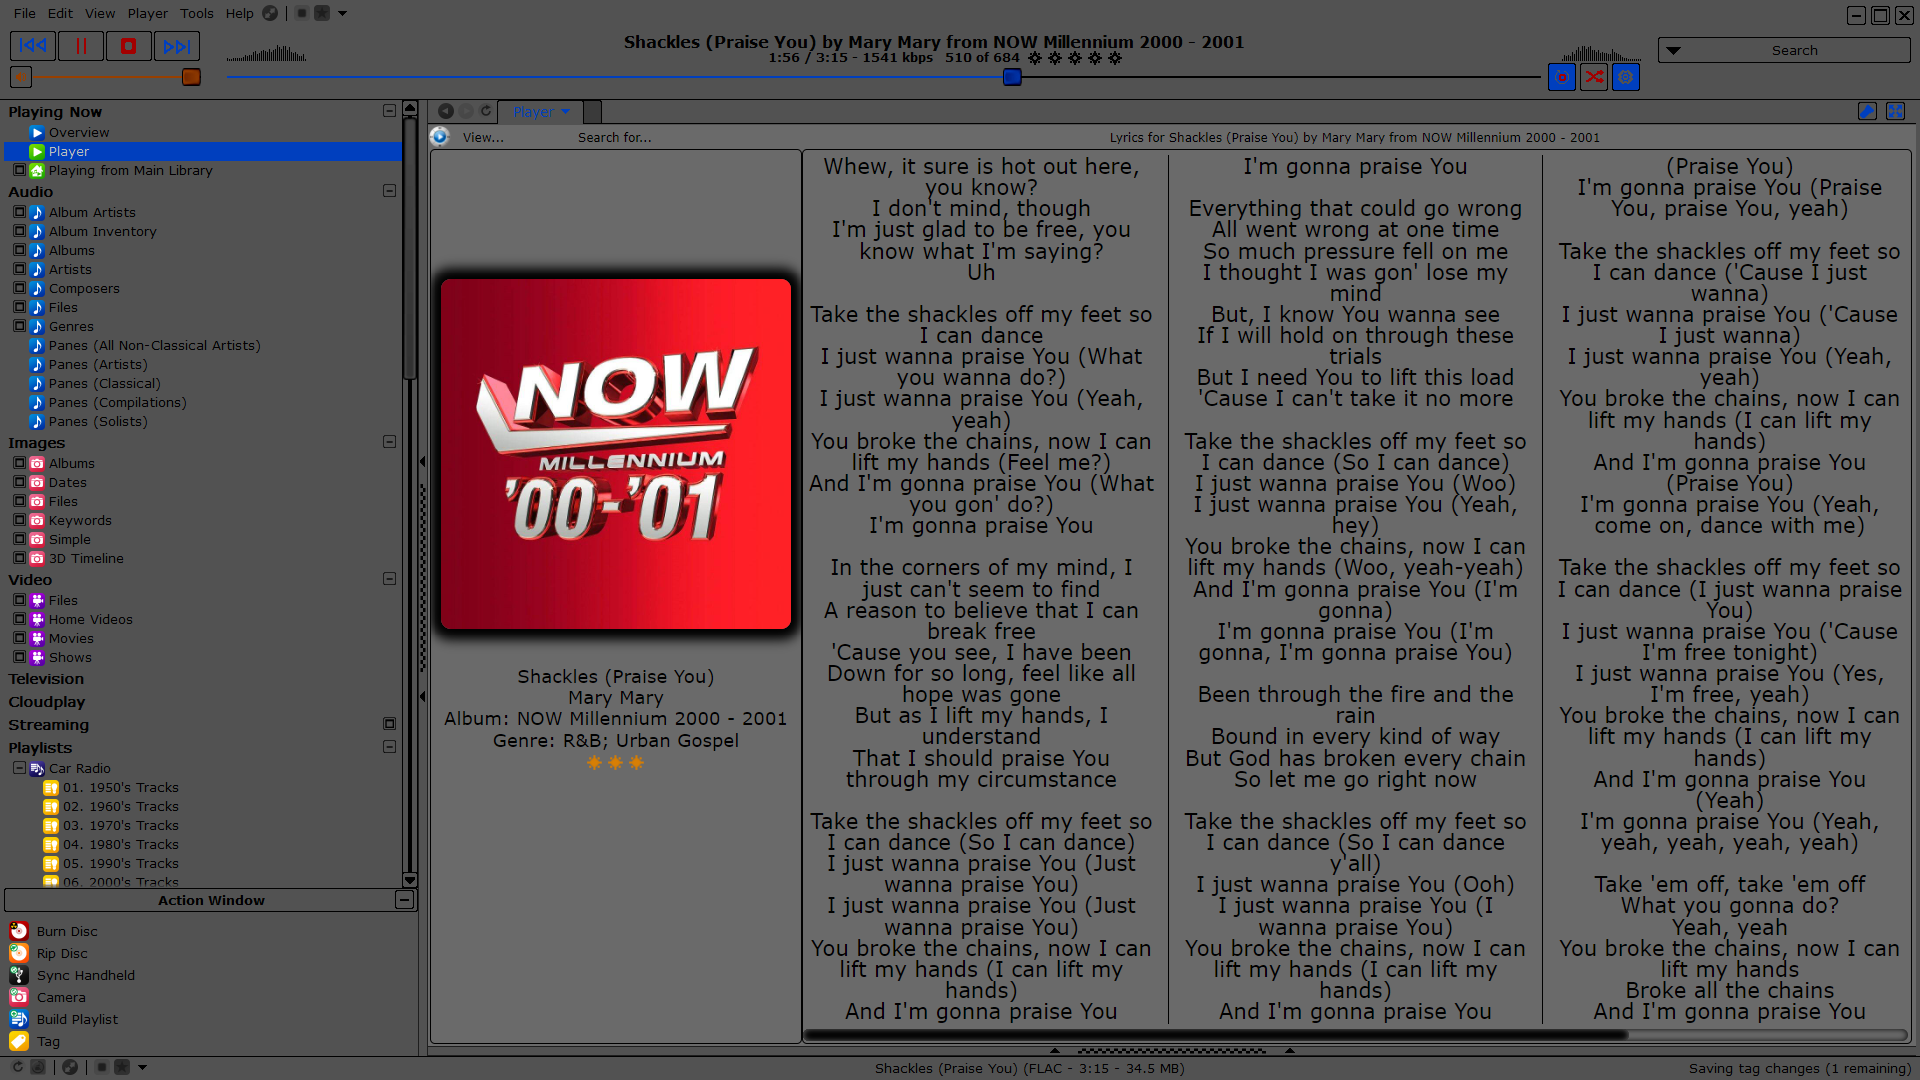Viewport: 1920px width, 1080px height.
Task: Add a new tab beside Player
Action: (x=592, y=112)
